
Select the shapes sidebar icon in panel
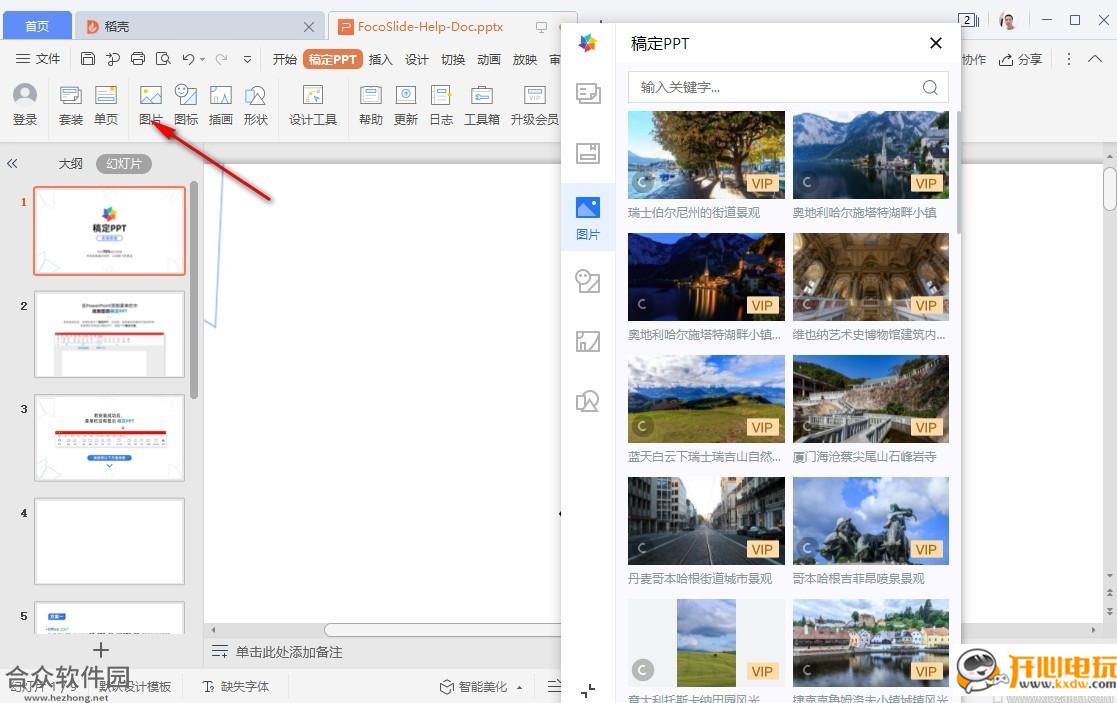588,401
